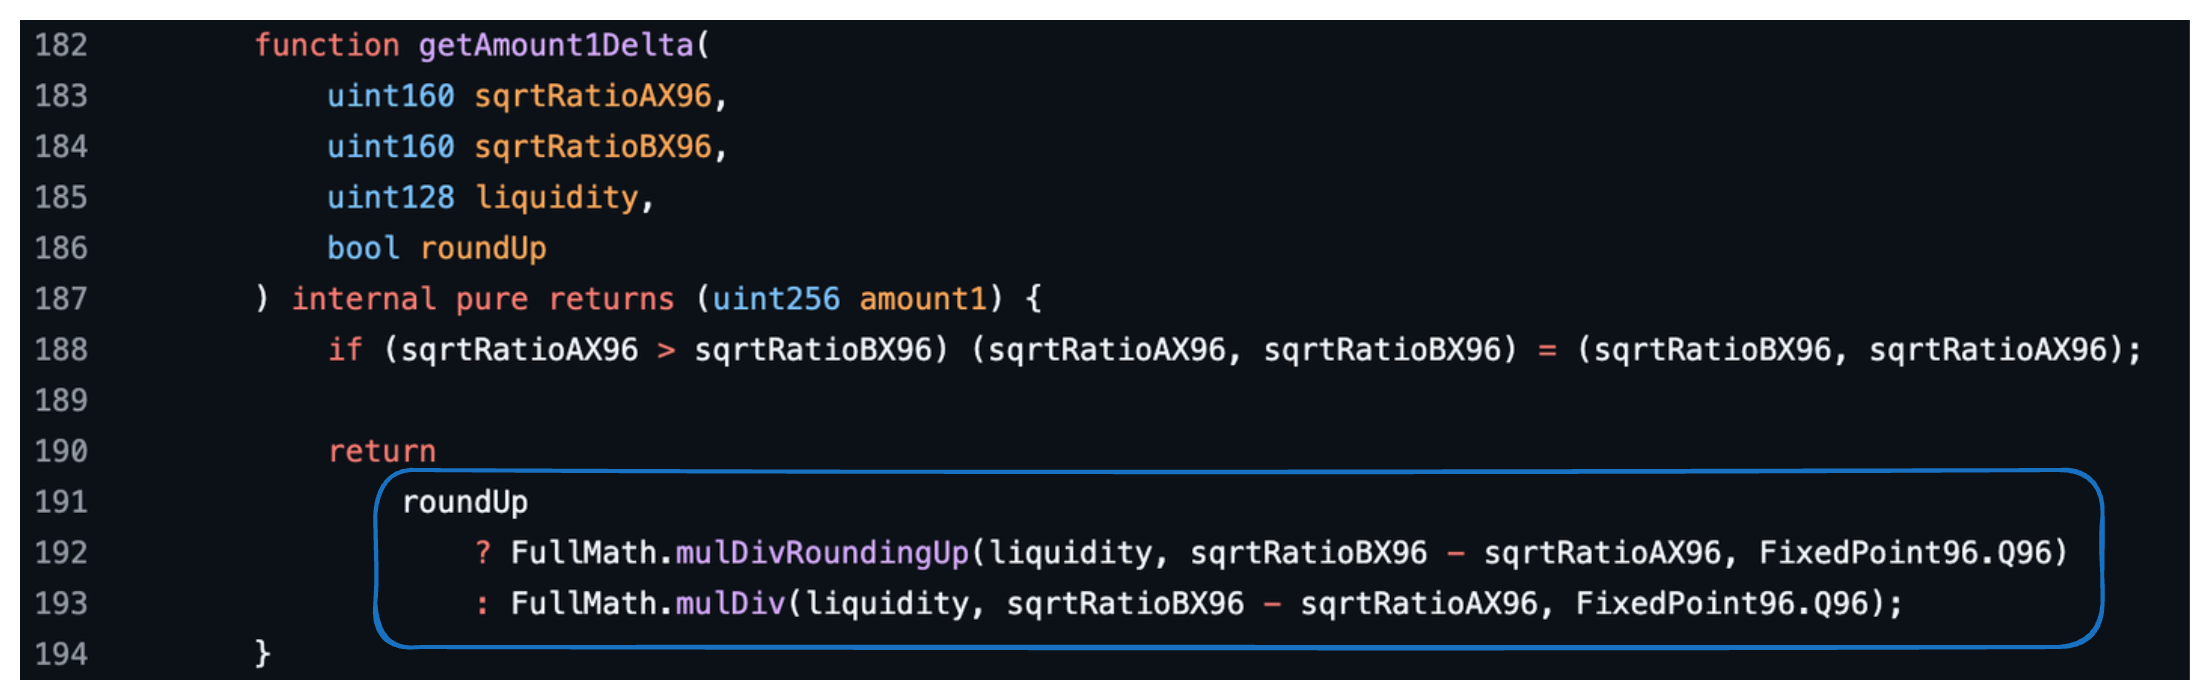Click the roundUp condition on line 191
Viewport: 2209px width, 700px height.
click(464, 502)
